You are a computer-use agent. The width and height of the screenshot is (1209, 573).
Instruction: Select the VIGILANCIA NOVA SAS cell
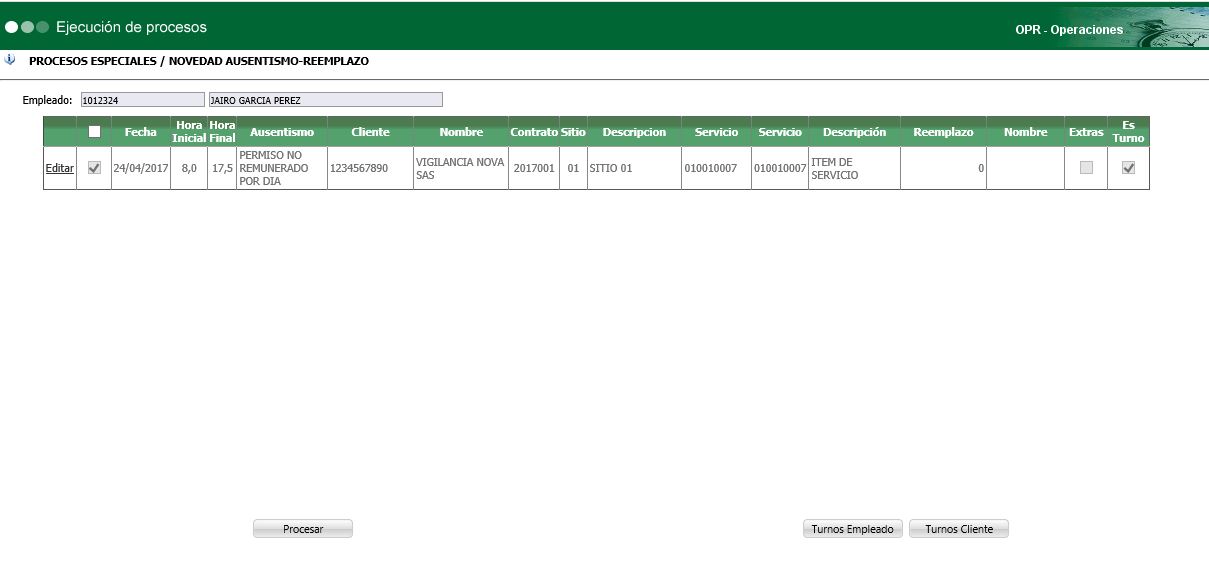click(x=460, y=168)
